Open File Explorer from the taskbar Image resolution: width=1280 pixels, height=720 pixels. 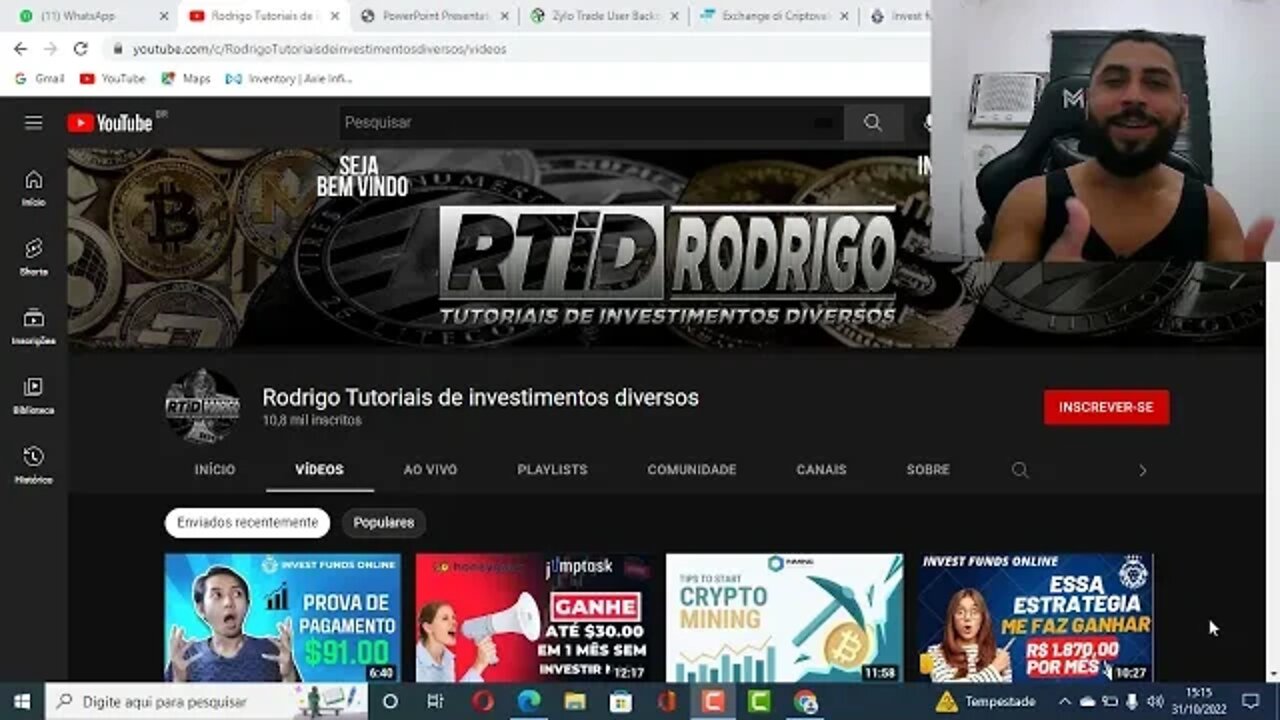click(574, 701)
